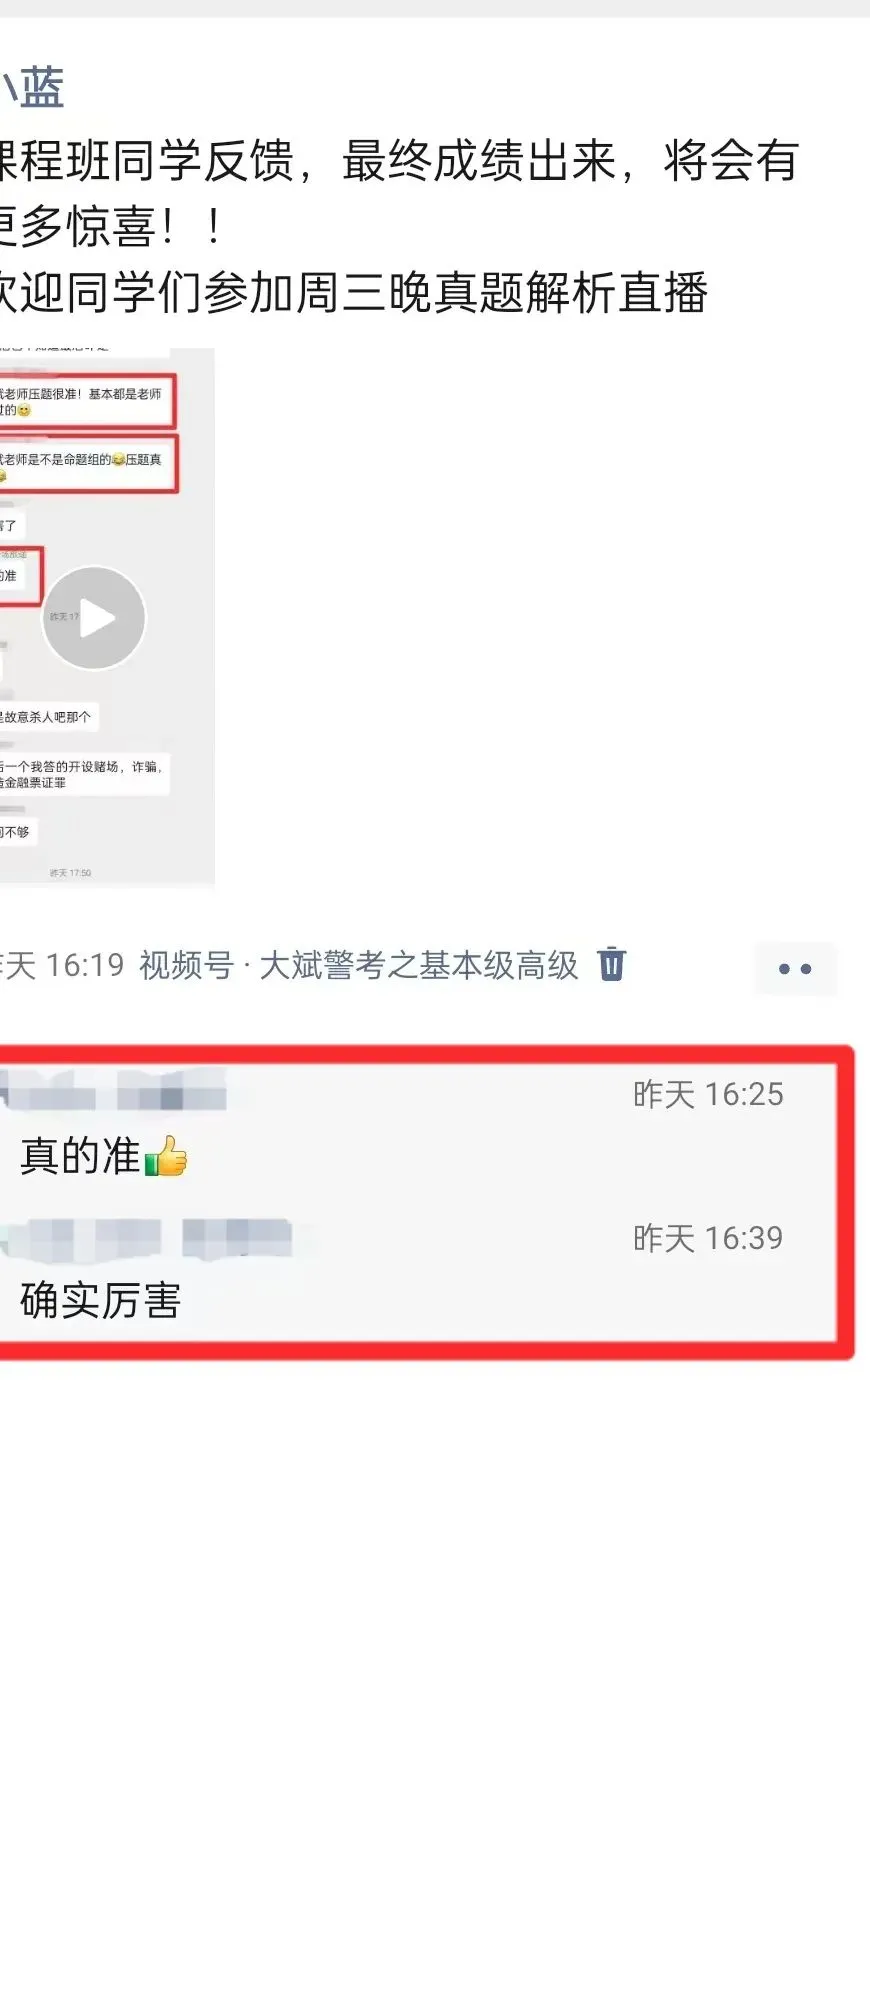The image size is (870, 2000).
Task: Delete the post using the trash icon
Action: point(612,964)
